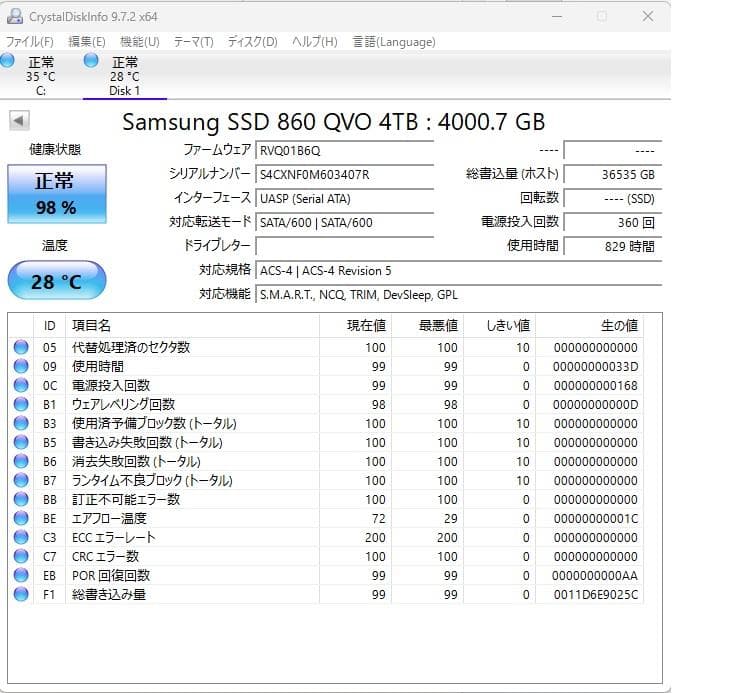The width and height of the screenshot is (737, 693).
Task: Click status orb for ID 0C row
Action: [21, 386]
